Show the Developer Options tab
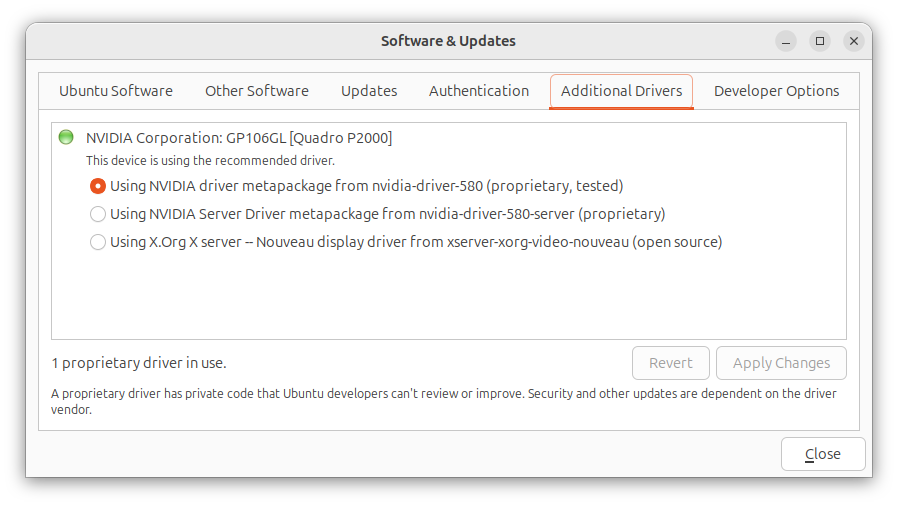The height and width of the screenshot is (506, 898). [776, 91]
